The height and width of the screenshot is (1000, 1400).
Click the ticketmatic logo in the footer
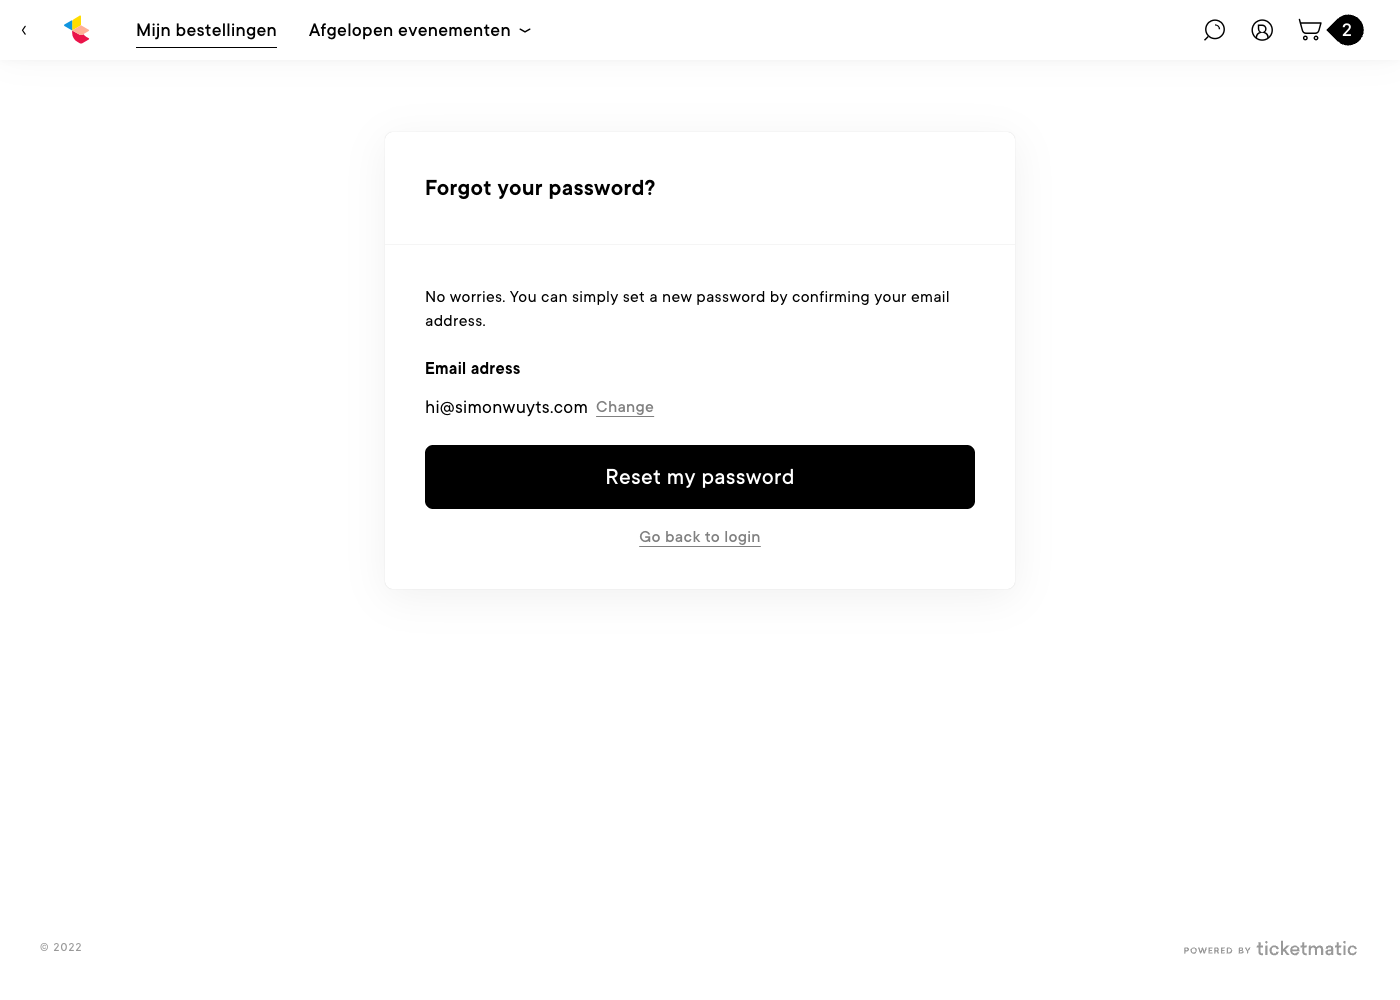1306,948
